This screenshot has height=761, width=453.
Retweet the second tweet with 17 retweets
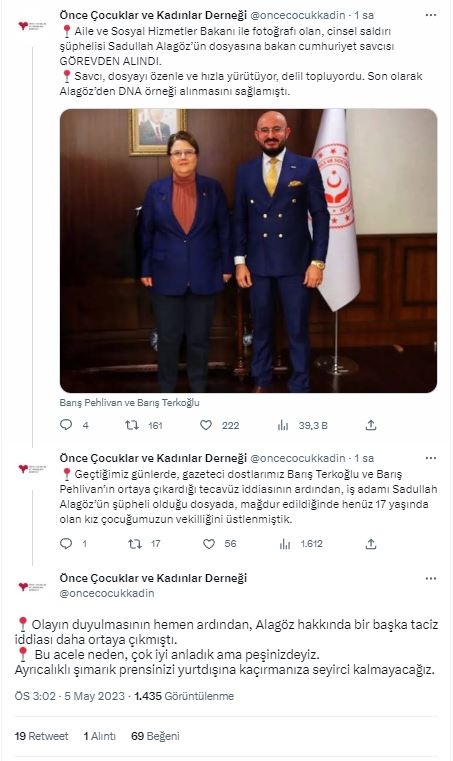point(134,544)
